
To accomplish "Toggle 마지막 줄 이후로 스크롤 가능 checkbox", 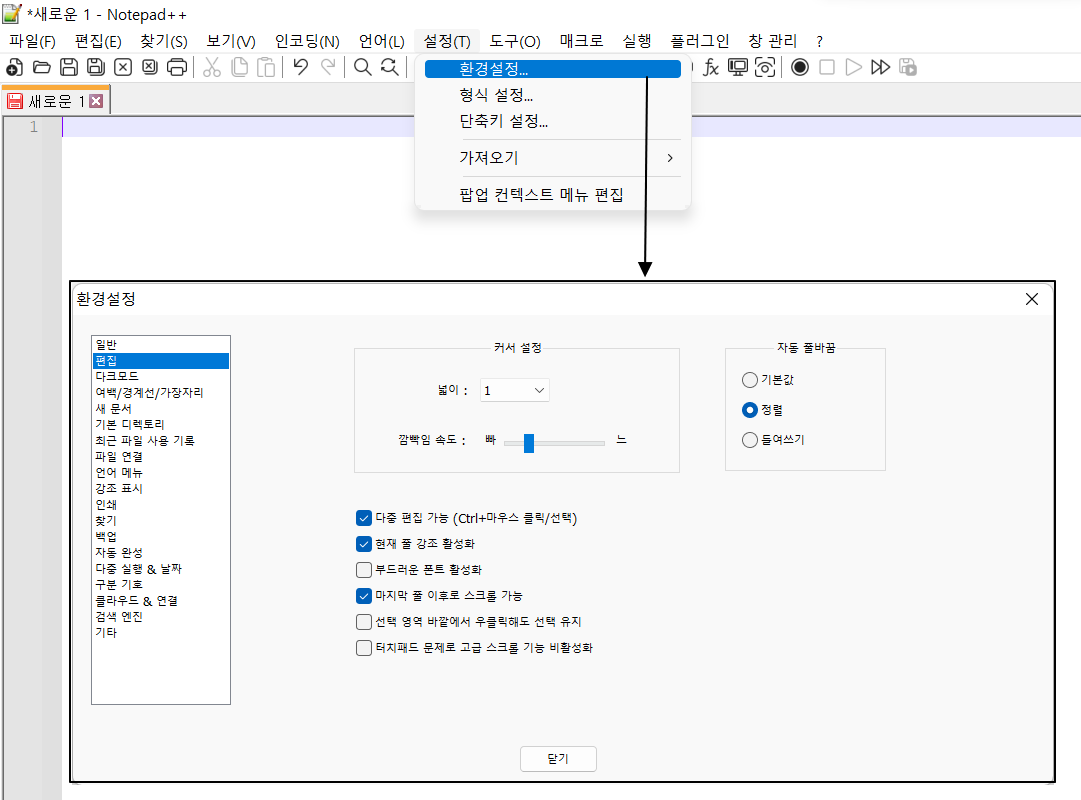I will click(364, 596).
